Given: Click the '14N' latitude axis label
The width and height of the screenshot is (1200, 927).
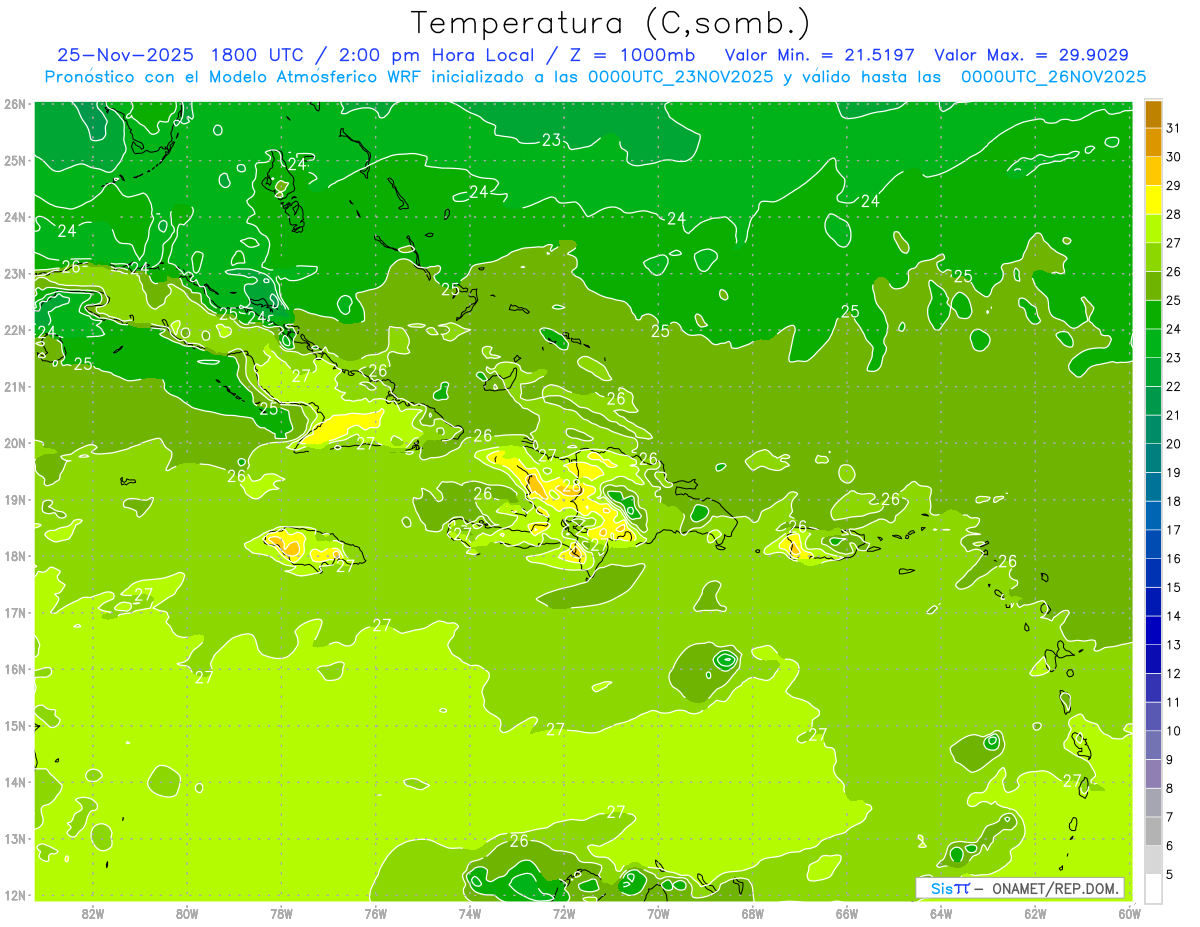Looking at the screenshot, I should 15,782.
